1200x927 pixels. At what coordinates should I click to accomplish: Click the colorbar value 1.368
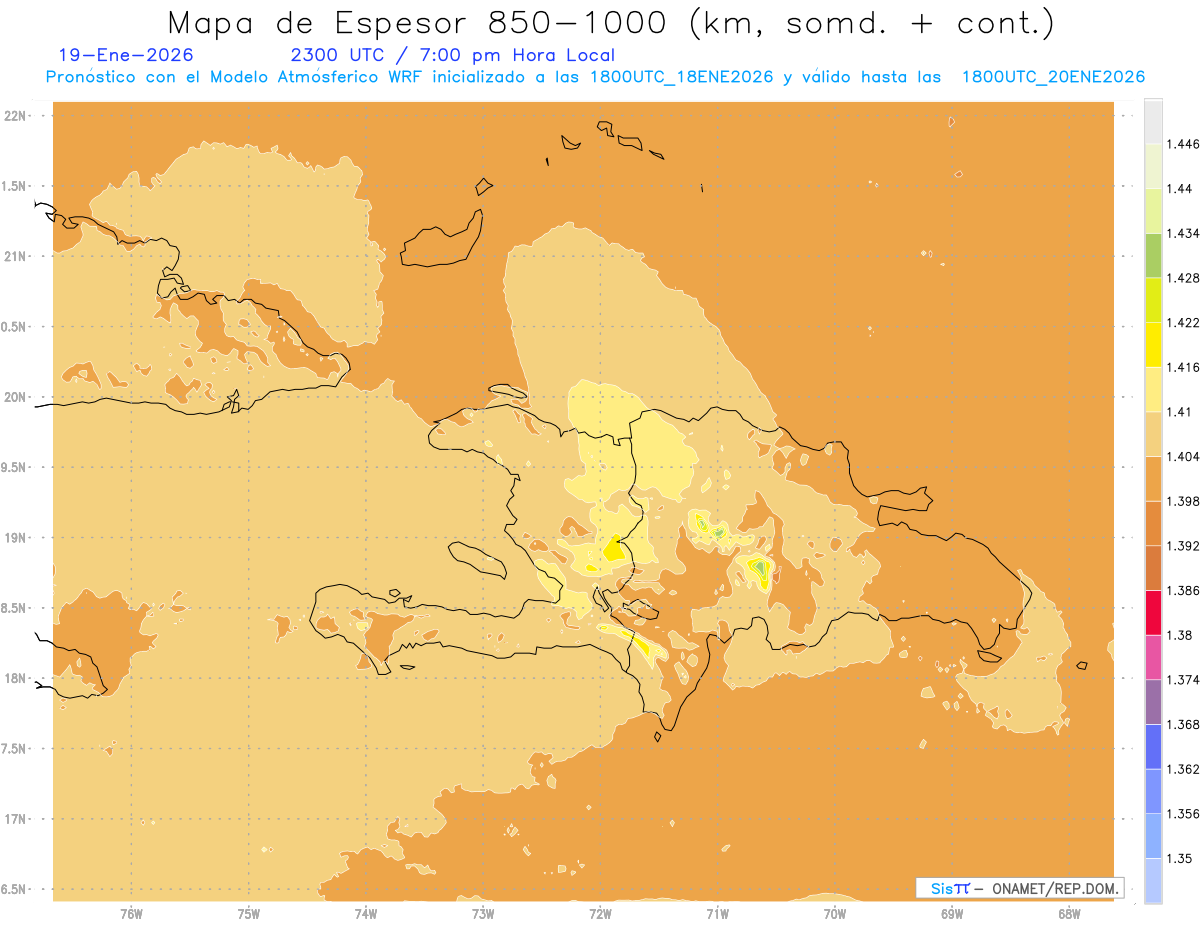point(1185,724)
